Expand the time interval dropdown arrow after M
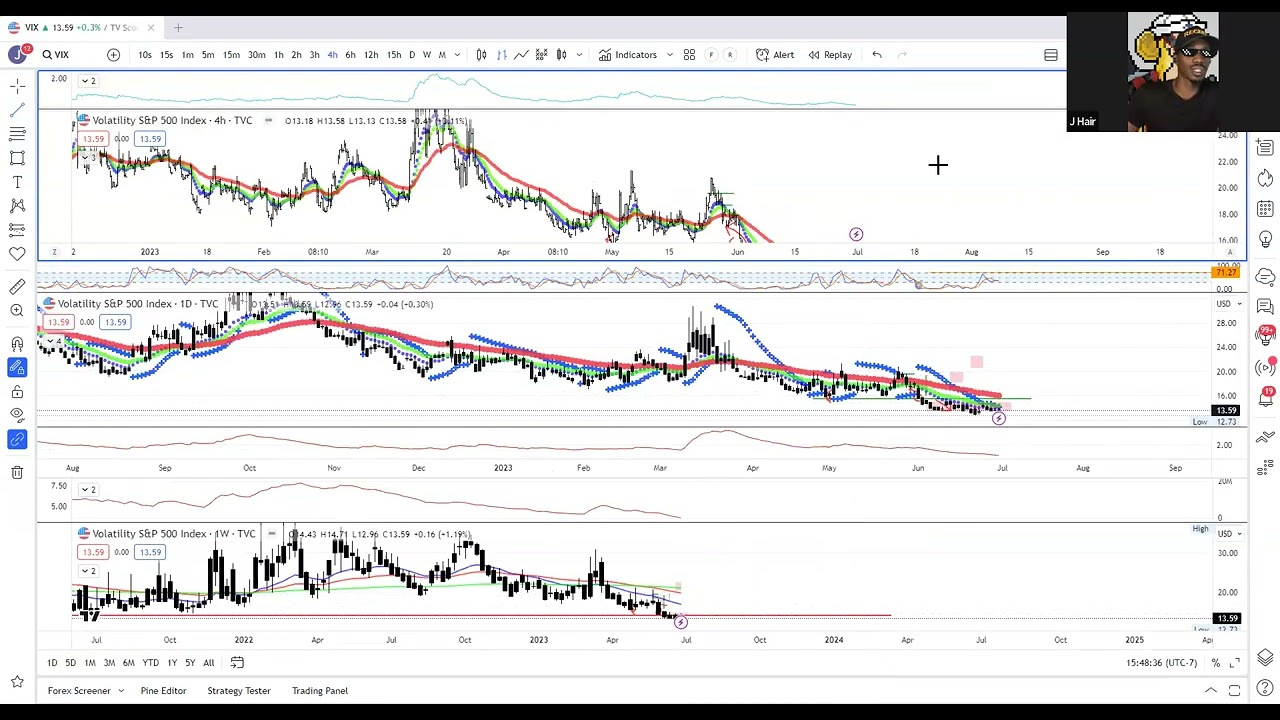The height and width of the screenshot is (720, 1280). (x=458, y=55)
